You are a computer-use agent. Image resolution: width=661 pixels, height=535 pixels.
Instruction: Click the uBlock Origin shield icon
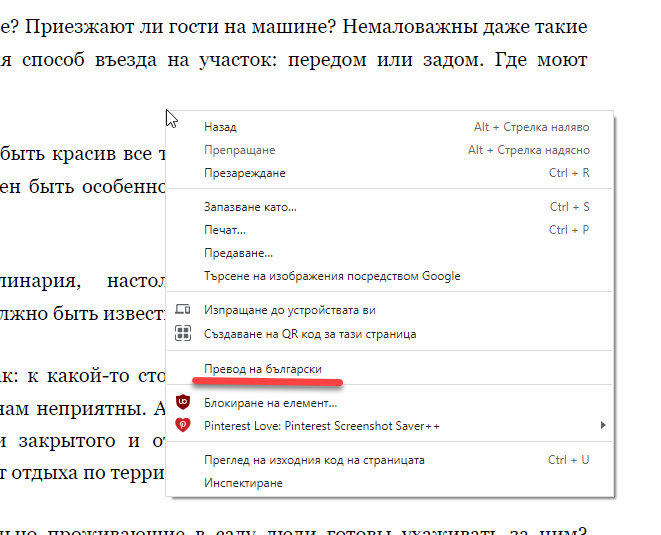pos(183,402)
